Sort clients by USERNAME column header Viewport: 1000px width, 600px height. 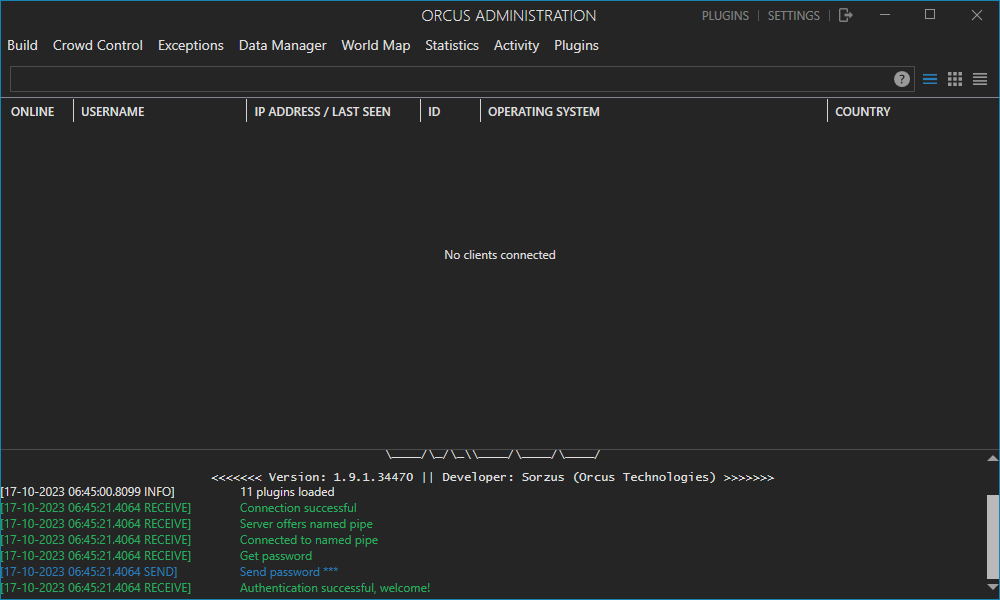(113, 112)
